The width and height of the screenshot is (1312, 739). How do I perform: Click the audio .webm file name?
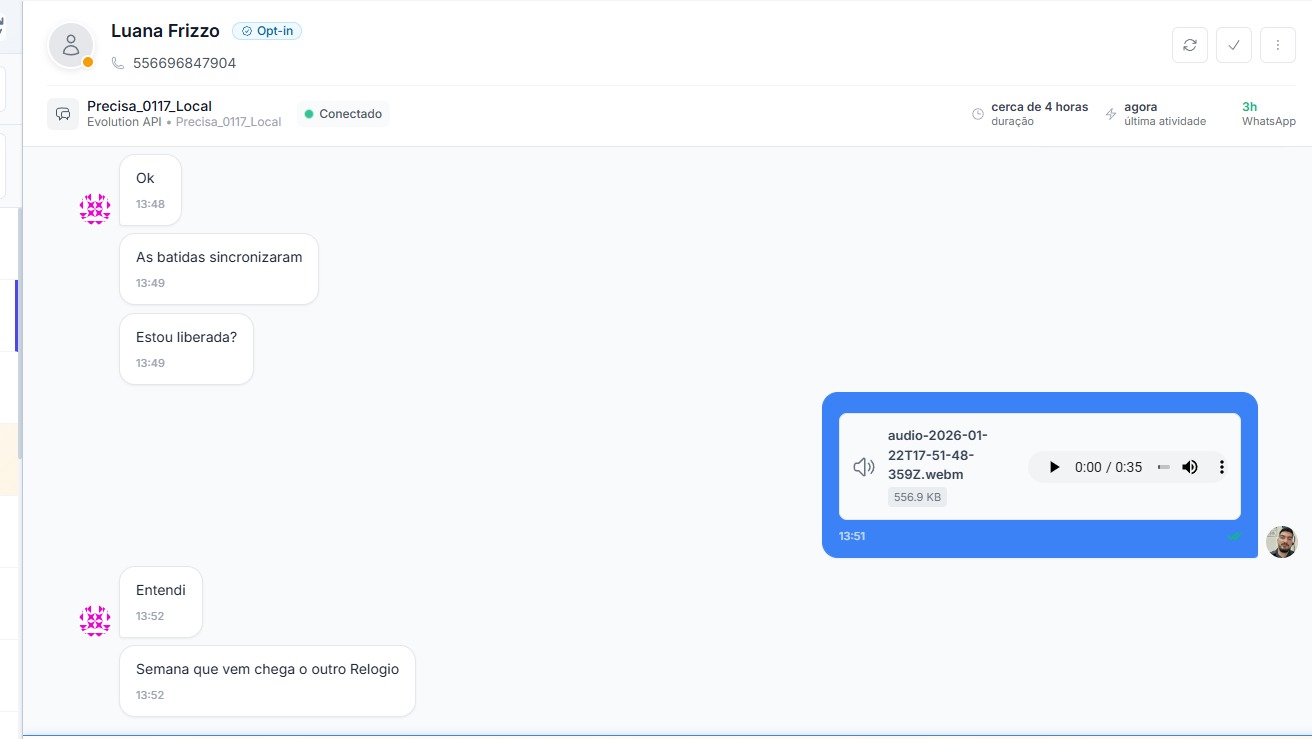point(937,455)
